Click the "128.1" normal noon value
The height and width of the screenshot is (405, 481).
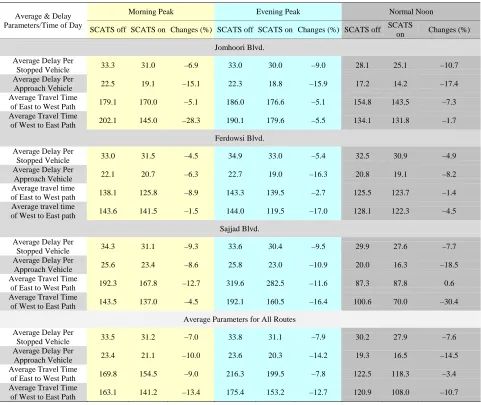coord(362,211)
